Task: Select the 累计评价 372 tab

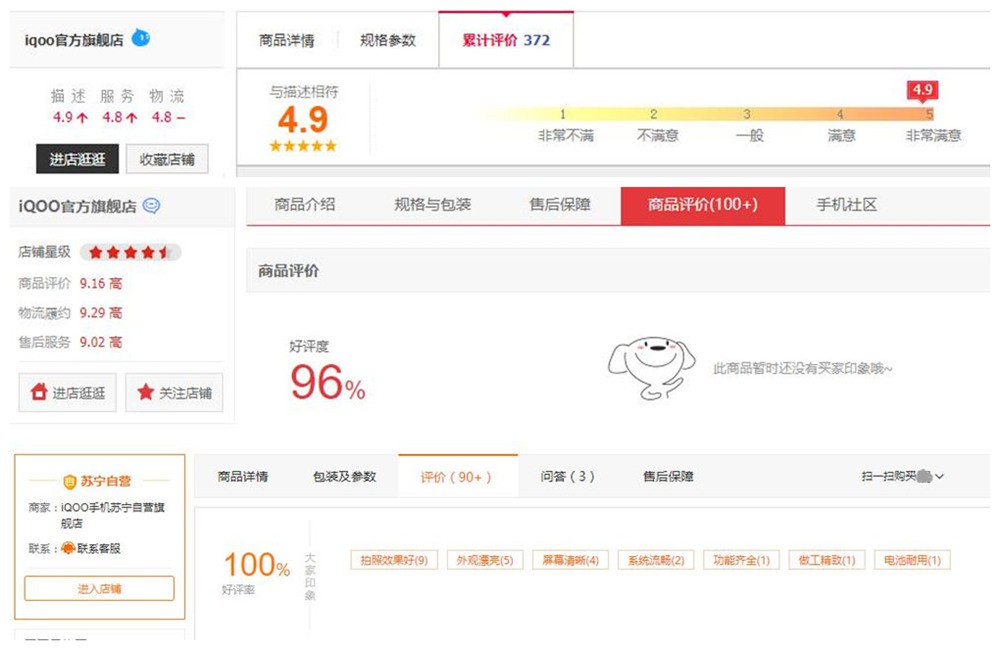Action: click(506, 40)
